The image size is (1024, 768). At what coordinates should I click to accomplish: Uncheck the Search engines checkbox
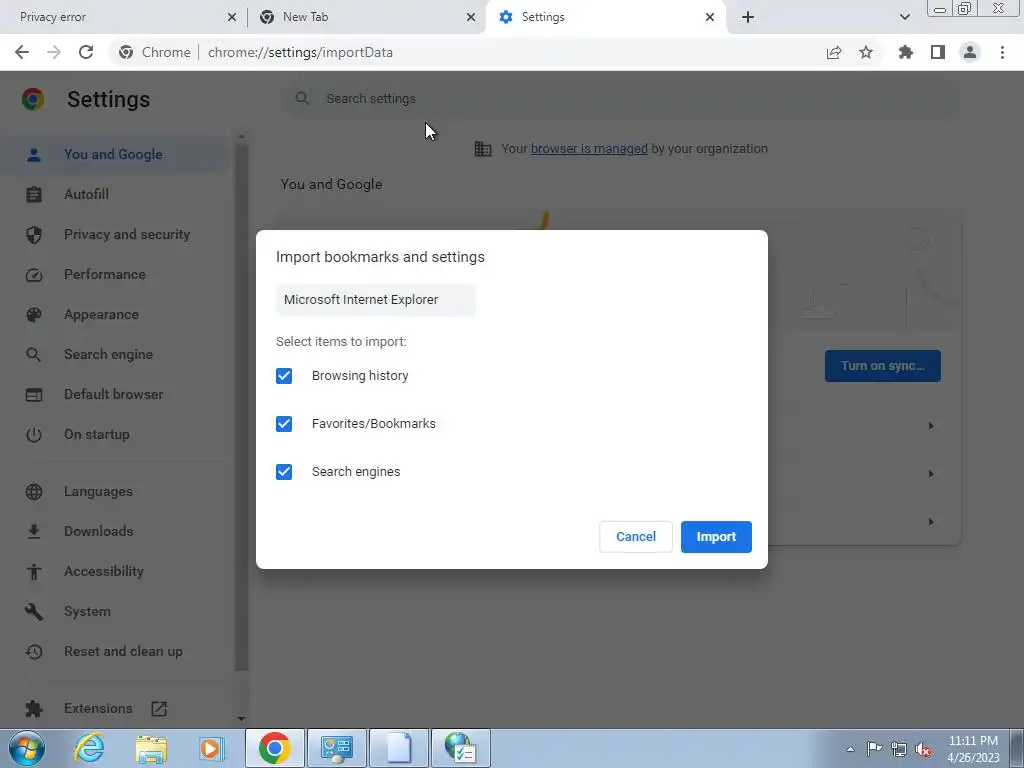tap(284, 472)
